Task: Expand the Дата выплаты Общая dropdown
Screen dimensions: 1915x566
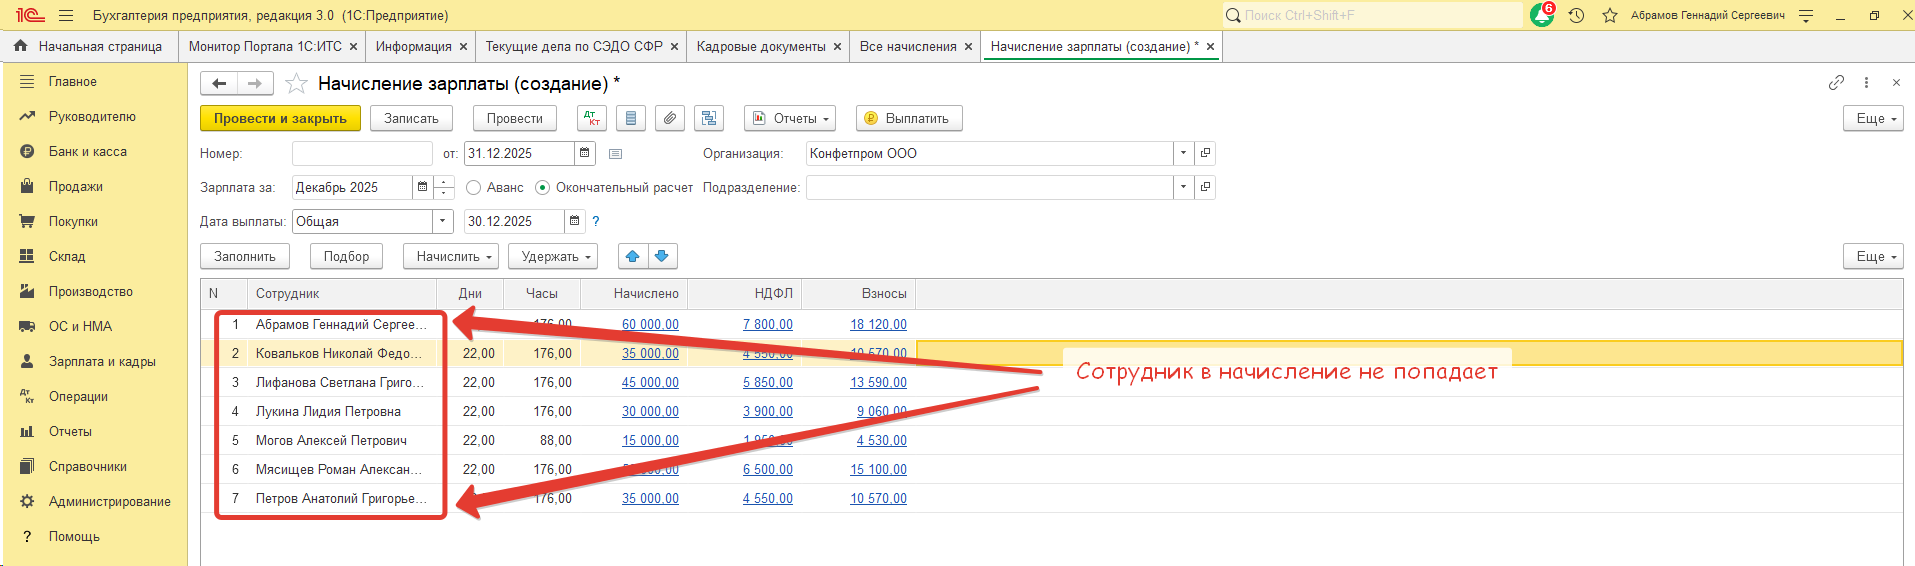Action: coord(442,221)
